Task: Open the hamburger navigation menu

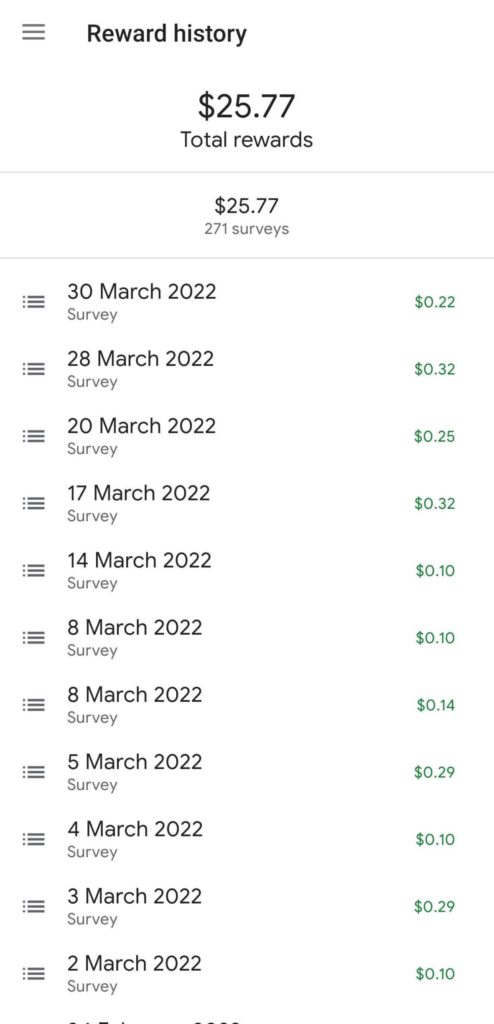Action: point(33,32)
